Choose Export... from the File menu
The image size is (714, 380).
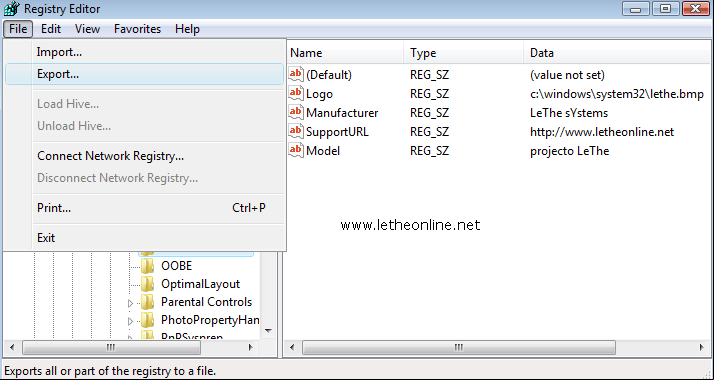point(144,74)
